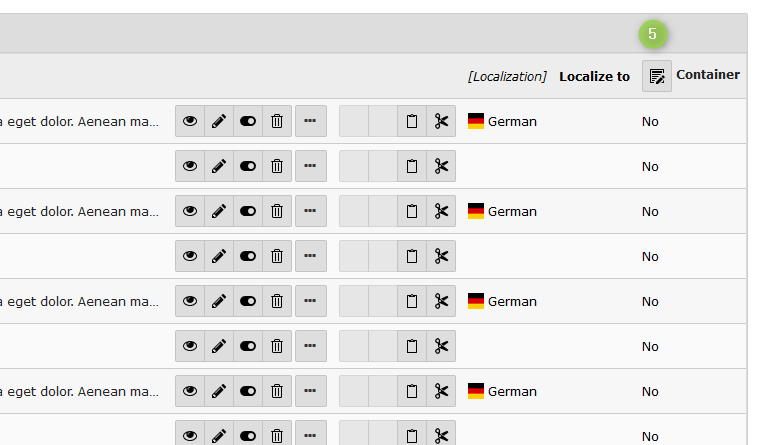Click the edit-column icon beside Container header
The height and width of the screenshot is (445, 763).
[657, 76]
